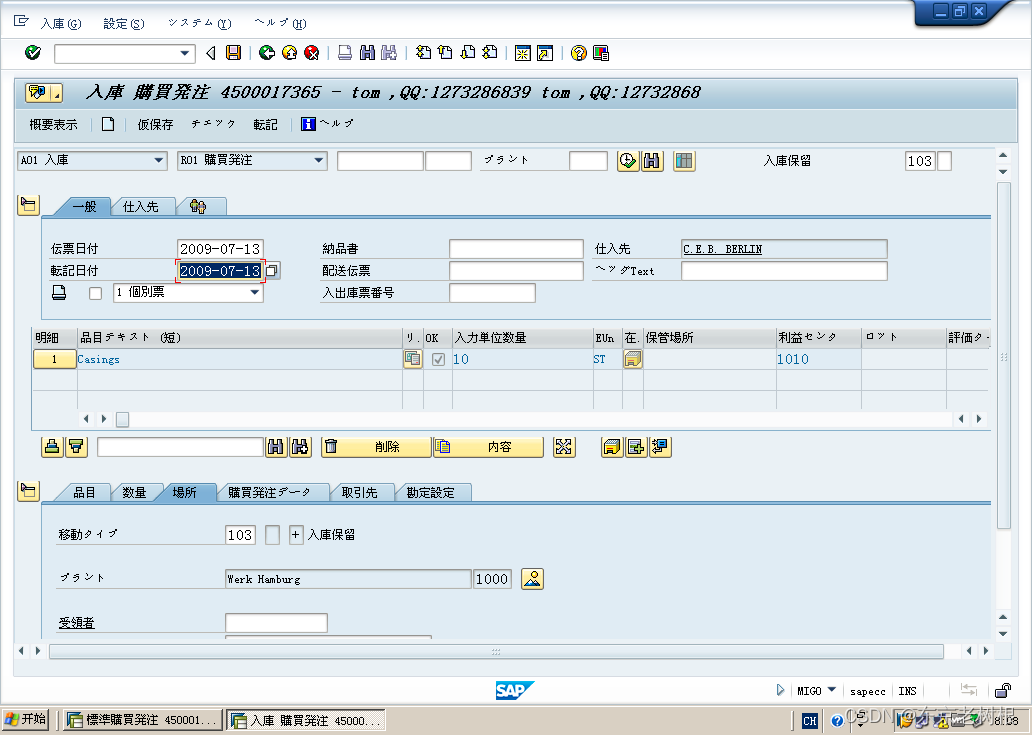This screenshot has width=1032, height=735.
Task: Click the horizontal scrollbar at window bottom
Action: point(496,651)
